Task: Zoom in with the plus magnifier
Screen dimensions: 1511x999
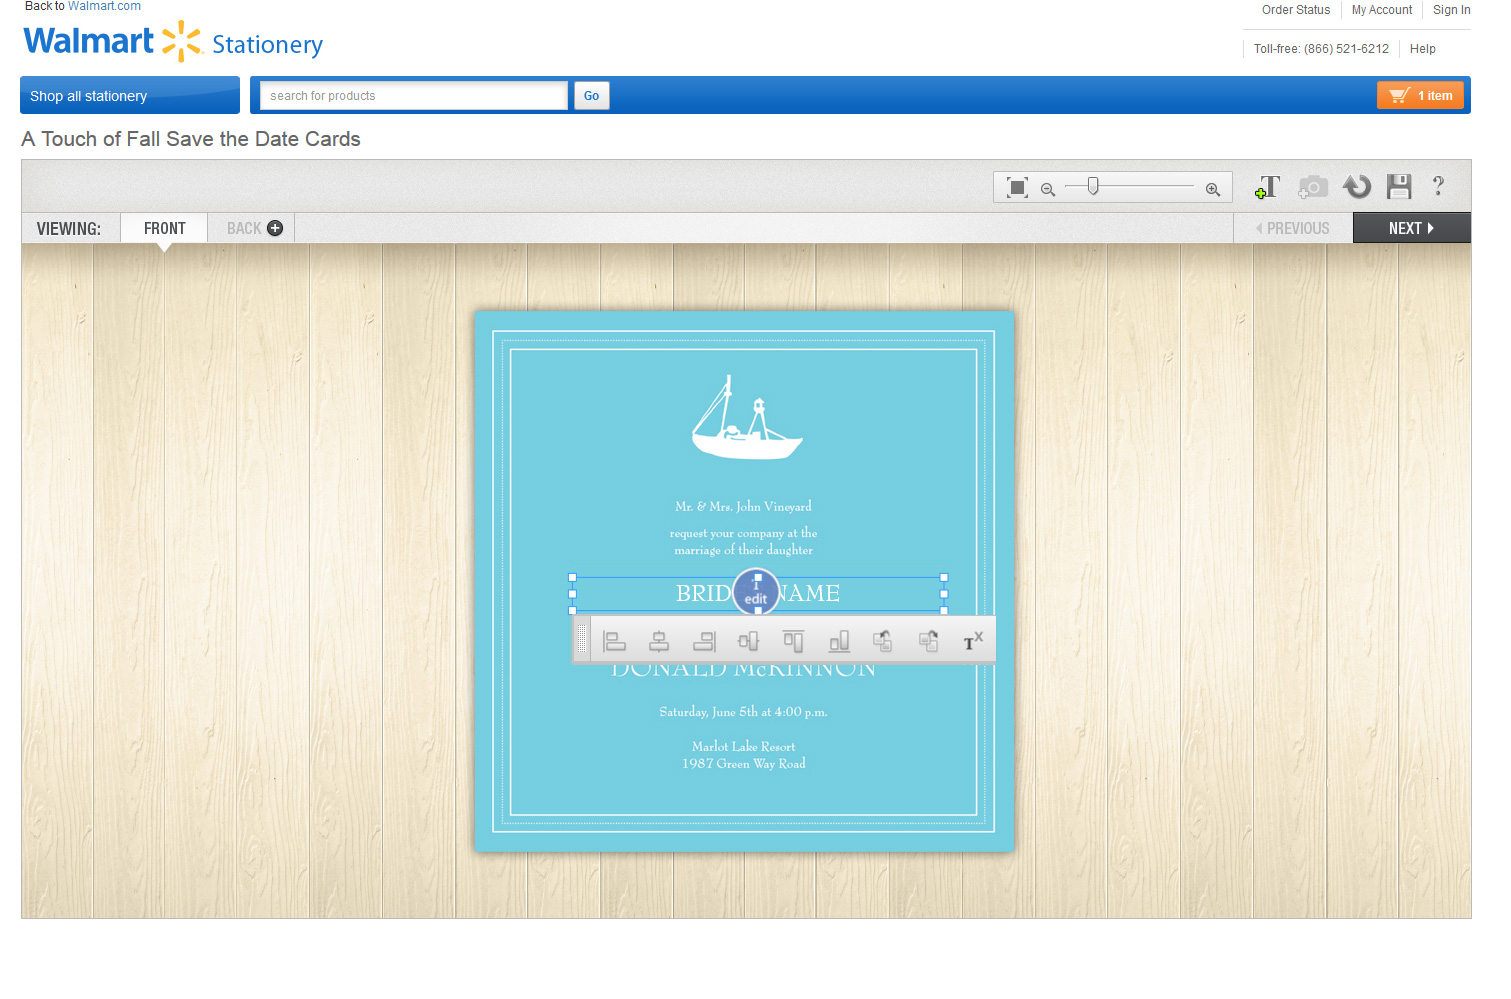Action: click(x=1213, y=189)
